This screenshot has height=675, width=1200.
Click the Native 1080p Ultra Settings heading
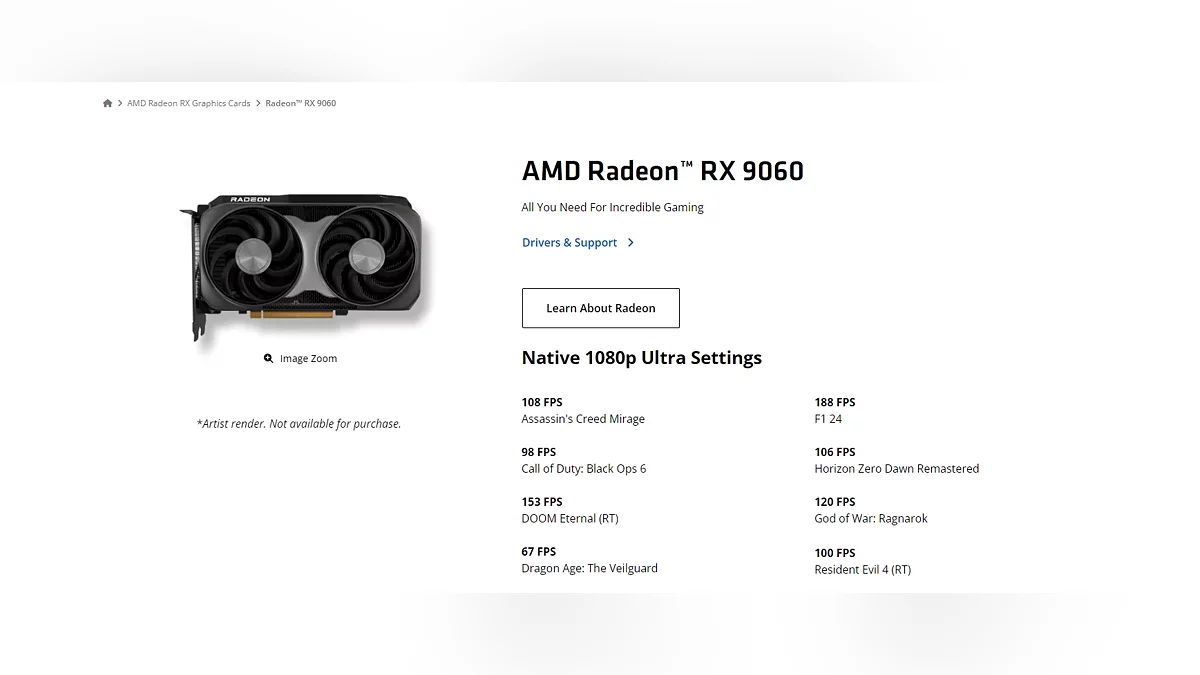641,358
